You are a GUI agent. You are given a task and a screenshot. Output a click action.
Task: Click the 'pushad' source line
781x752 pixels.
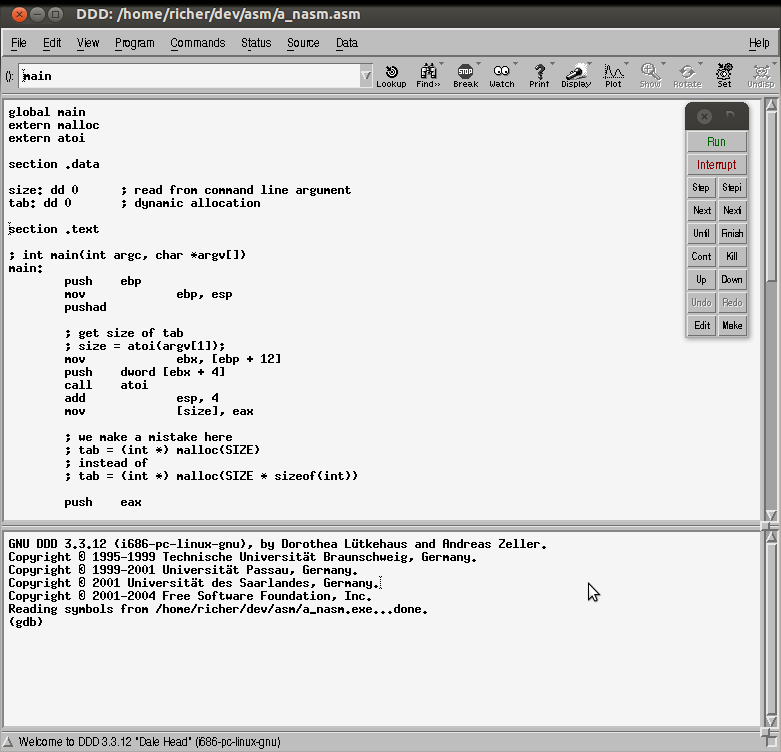85,307
